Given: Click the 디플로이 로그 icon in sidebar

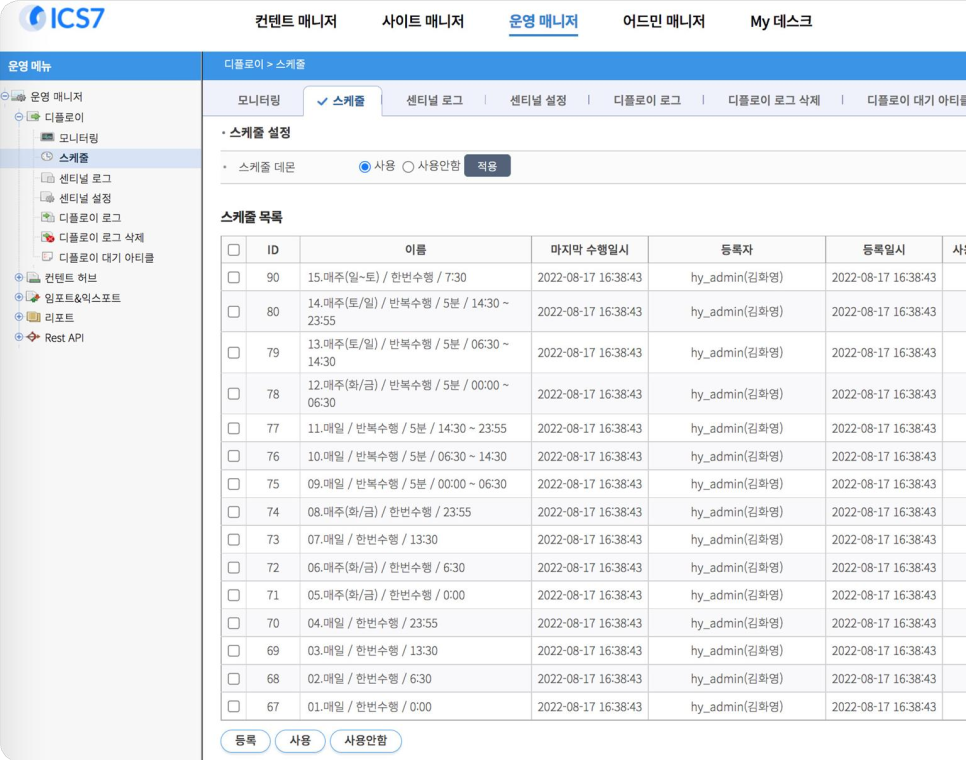Looking at the screenshot, I should pyautogui.click(x=47, y=217).
